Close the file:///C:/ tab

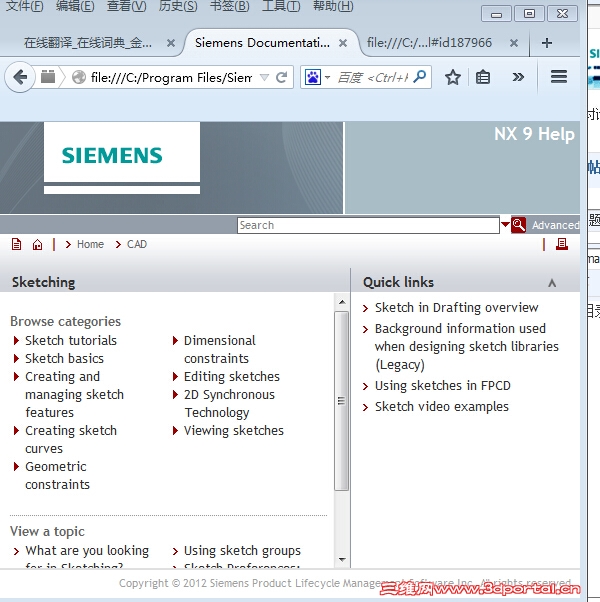coord(514,43)
